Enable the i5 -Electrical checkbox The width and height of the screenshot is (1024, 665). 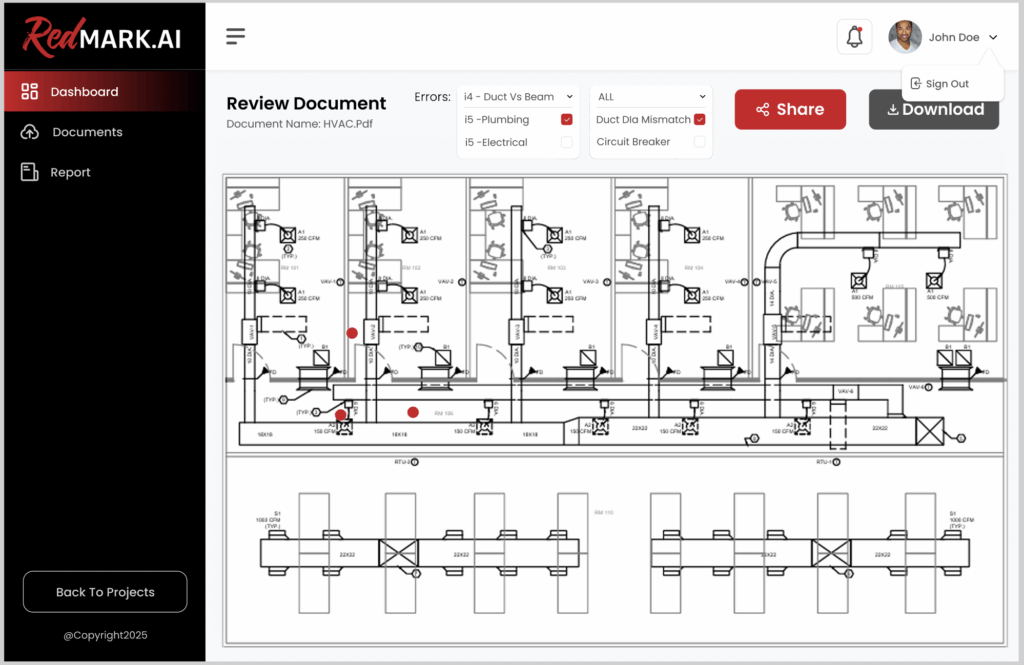(x=567, y=143)
